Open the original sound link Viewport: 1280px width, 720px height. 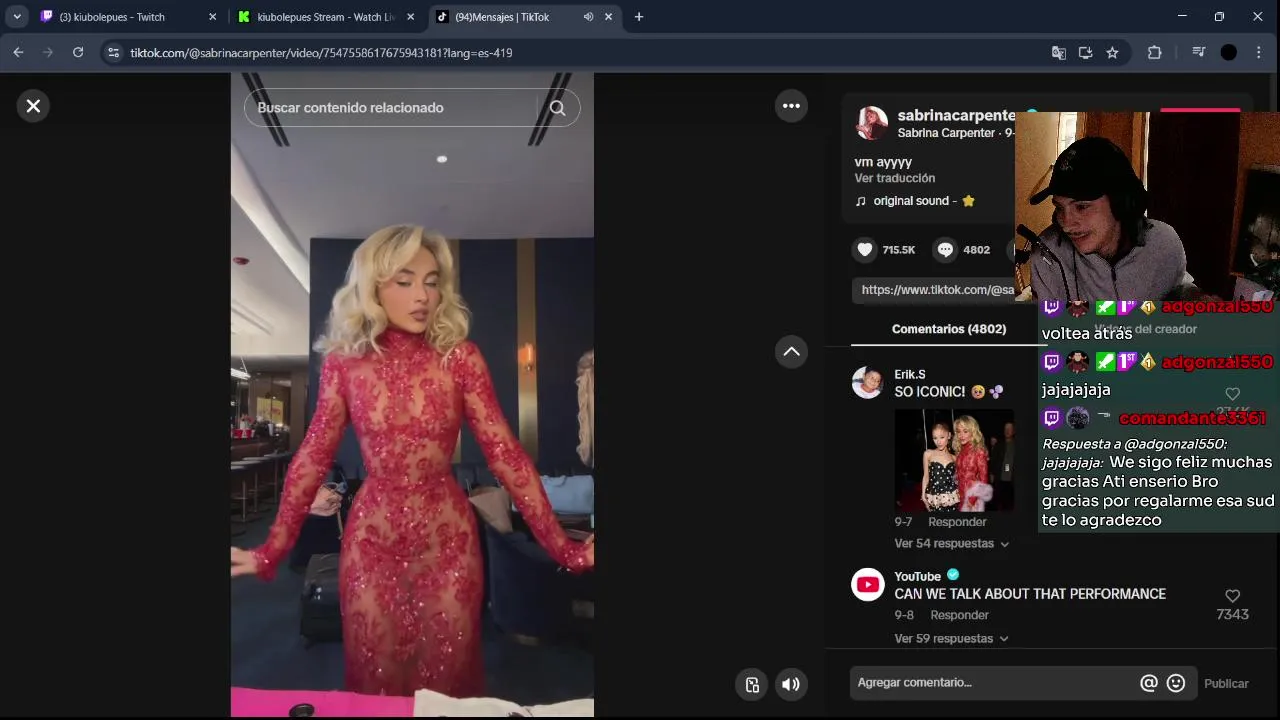(x=915, y=201)
